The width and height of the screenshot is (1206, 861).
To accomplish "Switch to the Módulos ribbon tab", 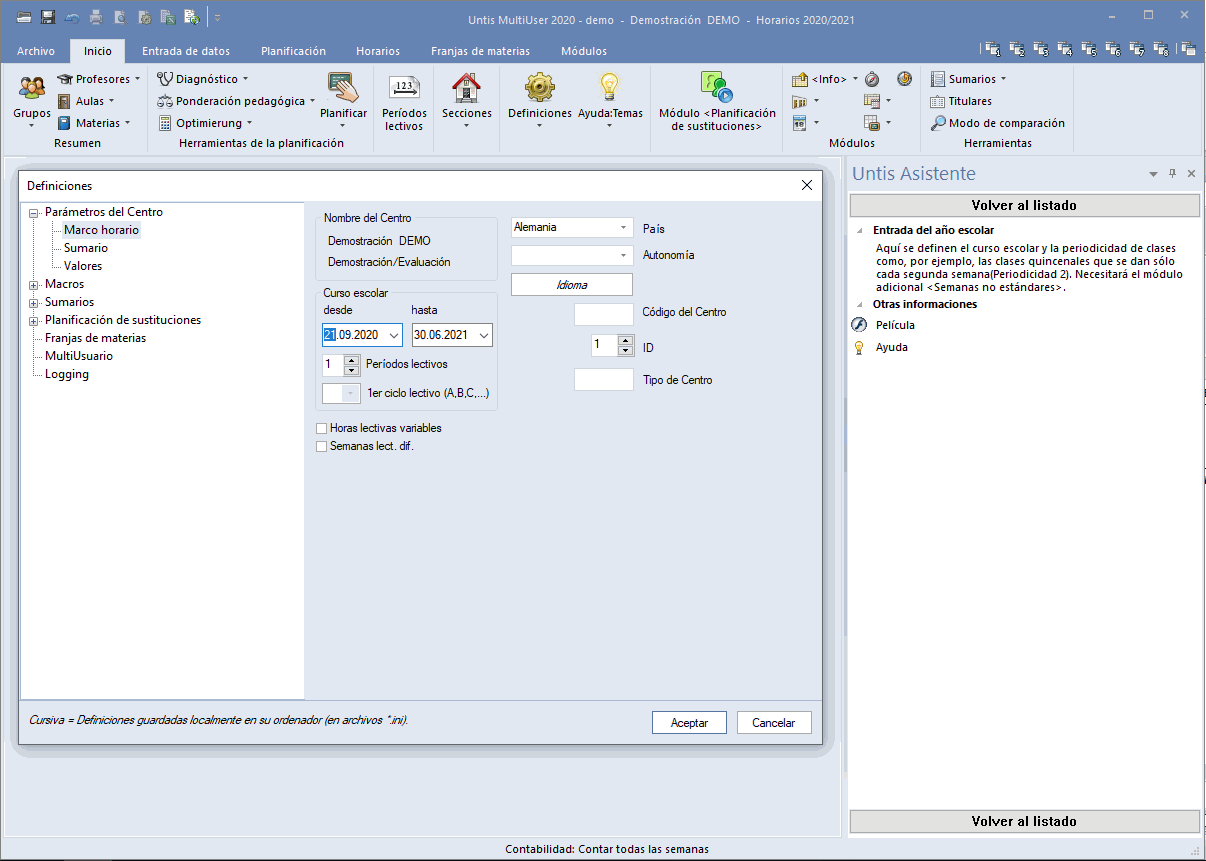I will click(584, 51).
